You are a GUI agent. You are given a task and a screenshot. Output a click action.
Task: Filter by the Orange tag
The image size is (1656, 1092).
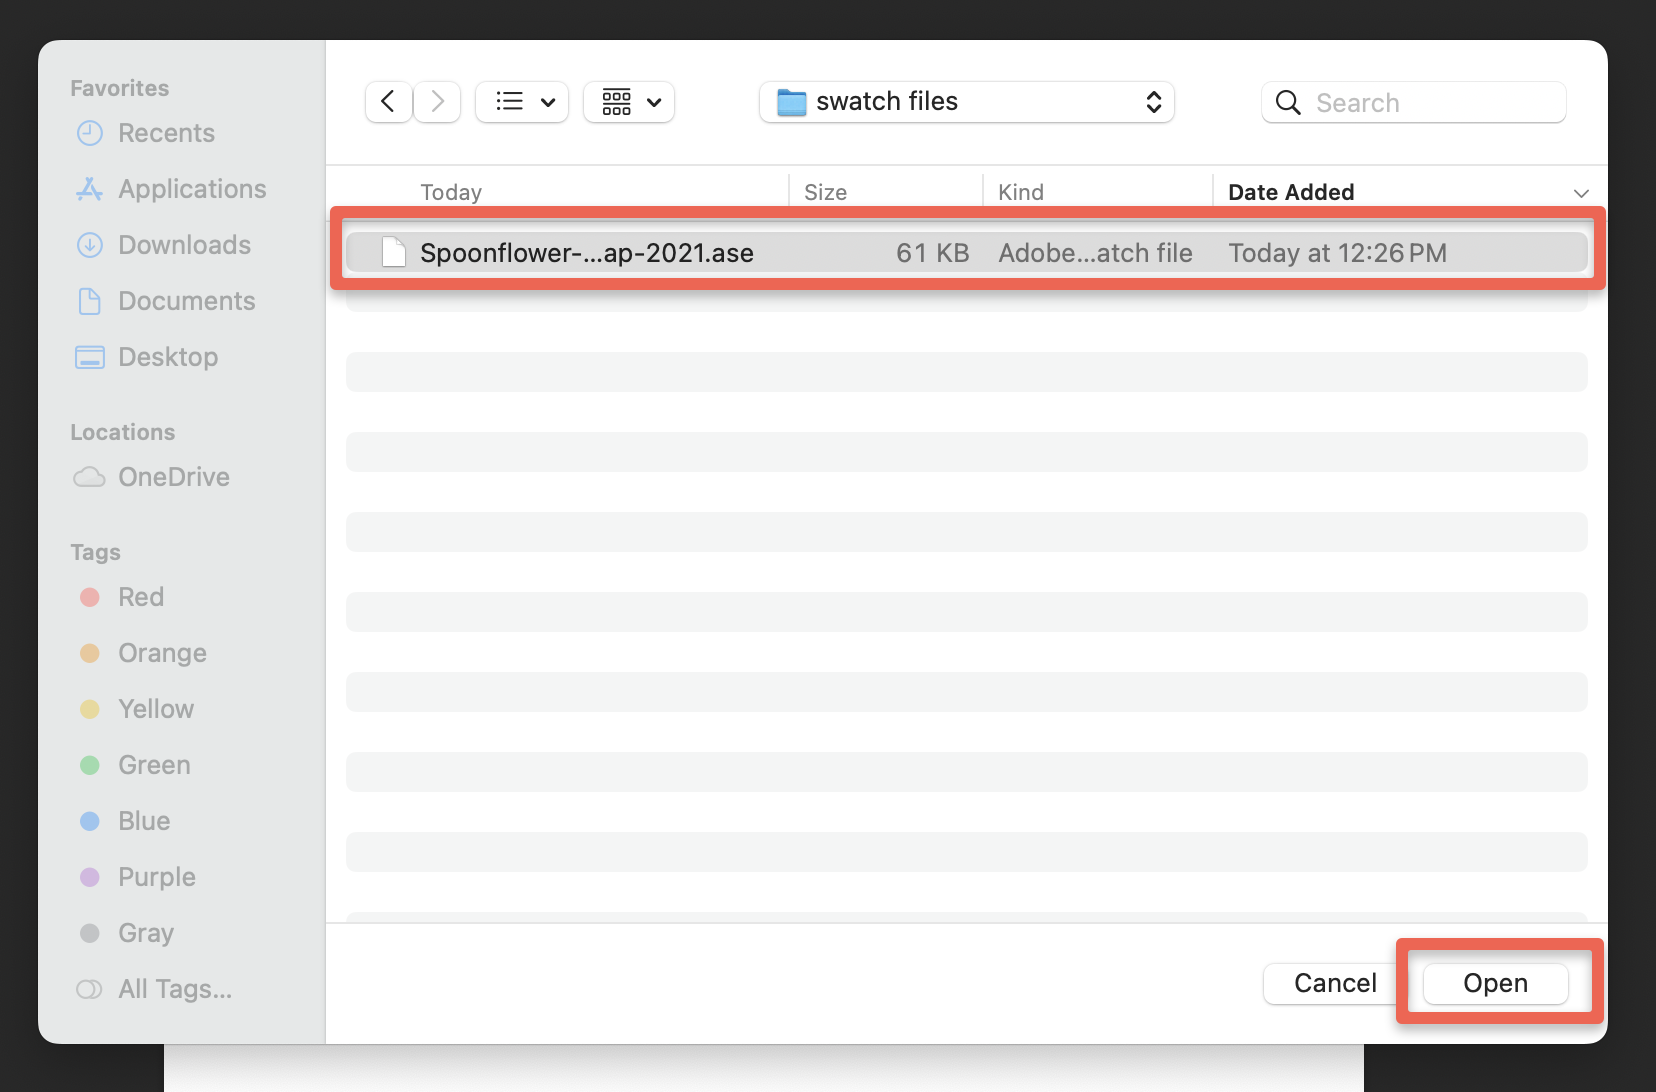(162, 653)
